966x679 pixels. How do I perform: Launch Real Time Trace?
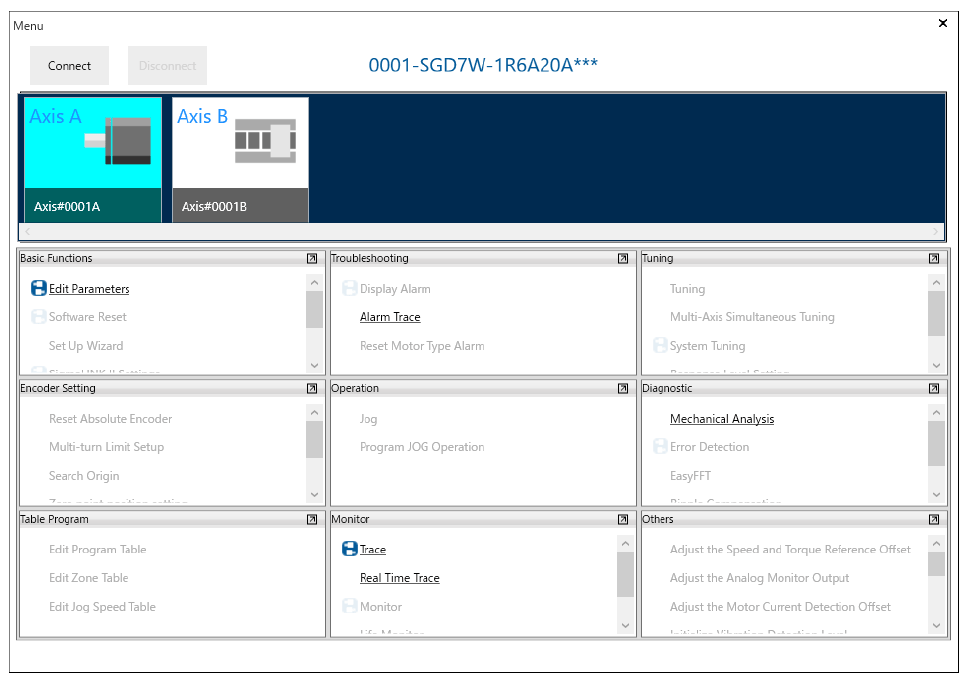pos(399,578)
